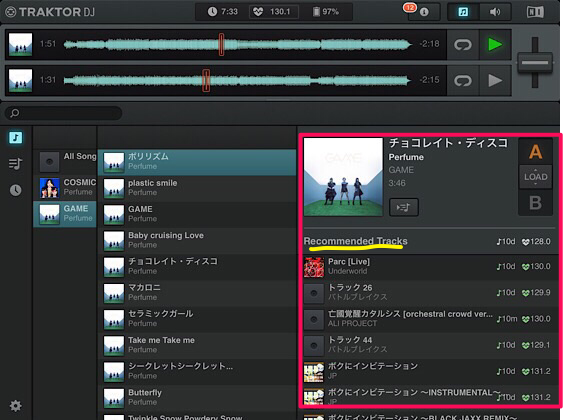
Task: Select Baby cruising Love track
Action: 197,240
